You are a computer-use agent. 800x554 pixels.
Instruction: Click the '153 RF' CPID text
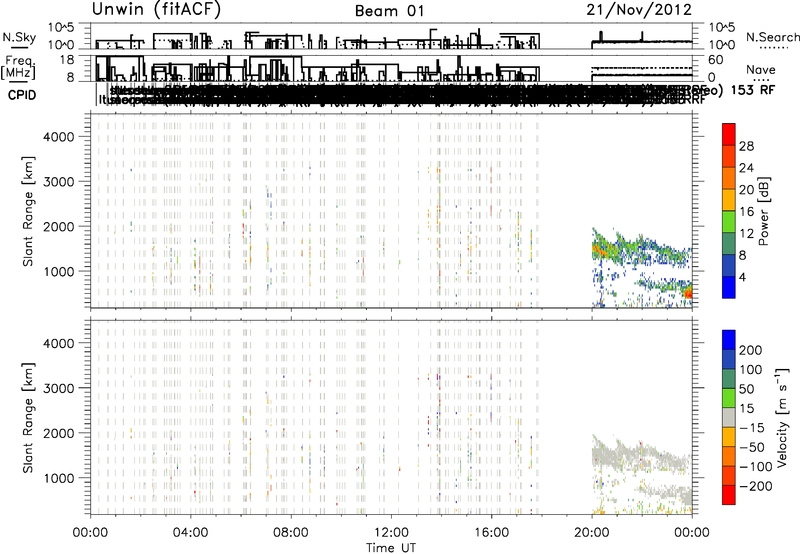(x=753, y=90)
